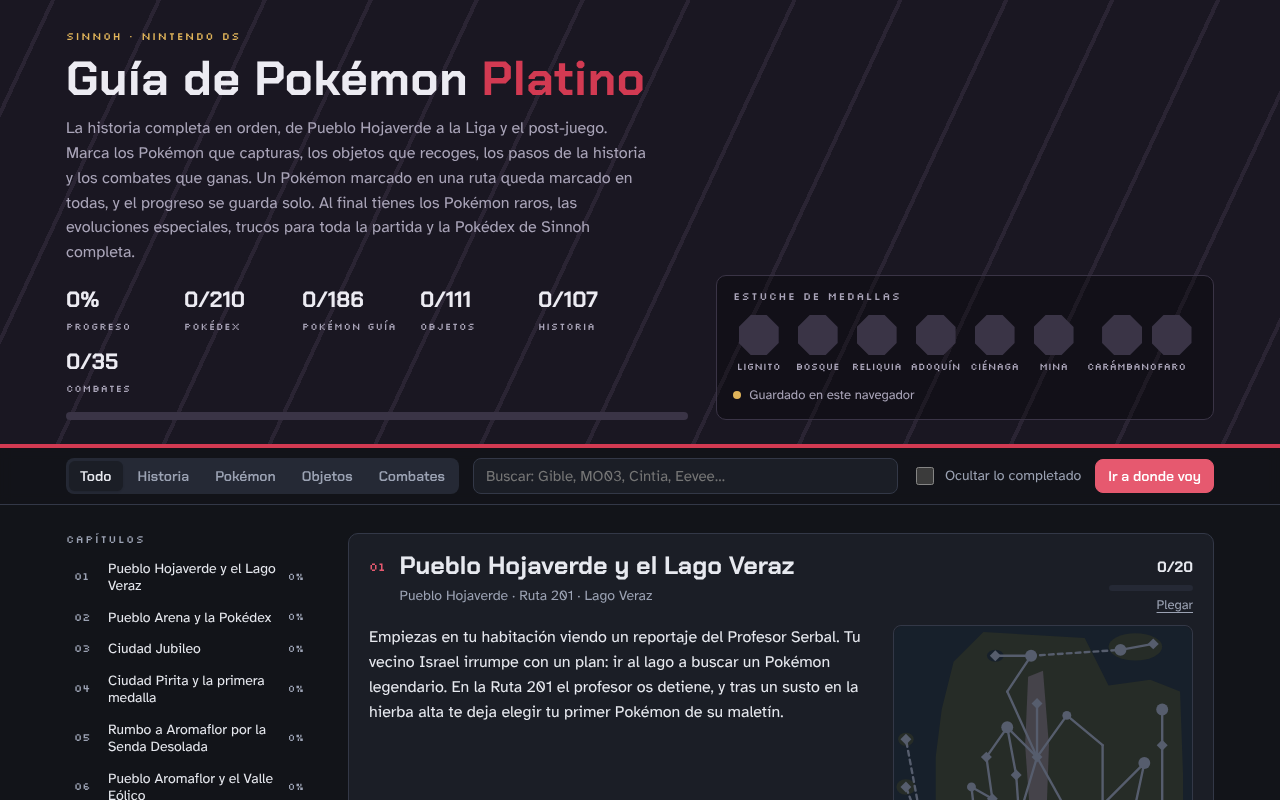This screenshot has height=800, width=1280.
Task: Click the overall progress bar under the stats
Action: pos(377,416)
